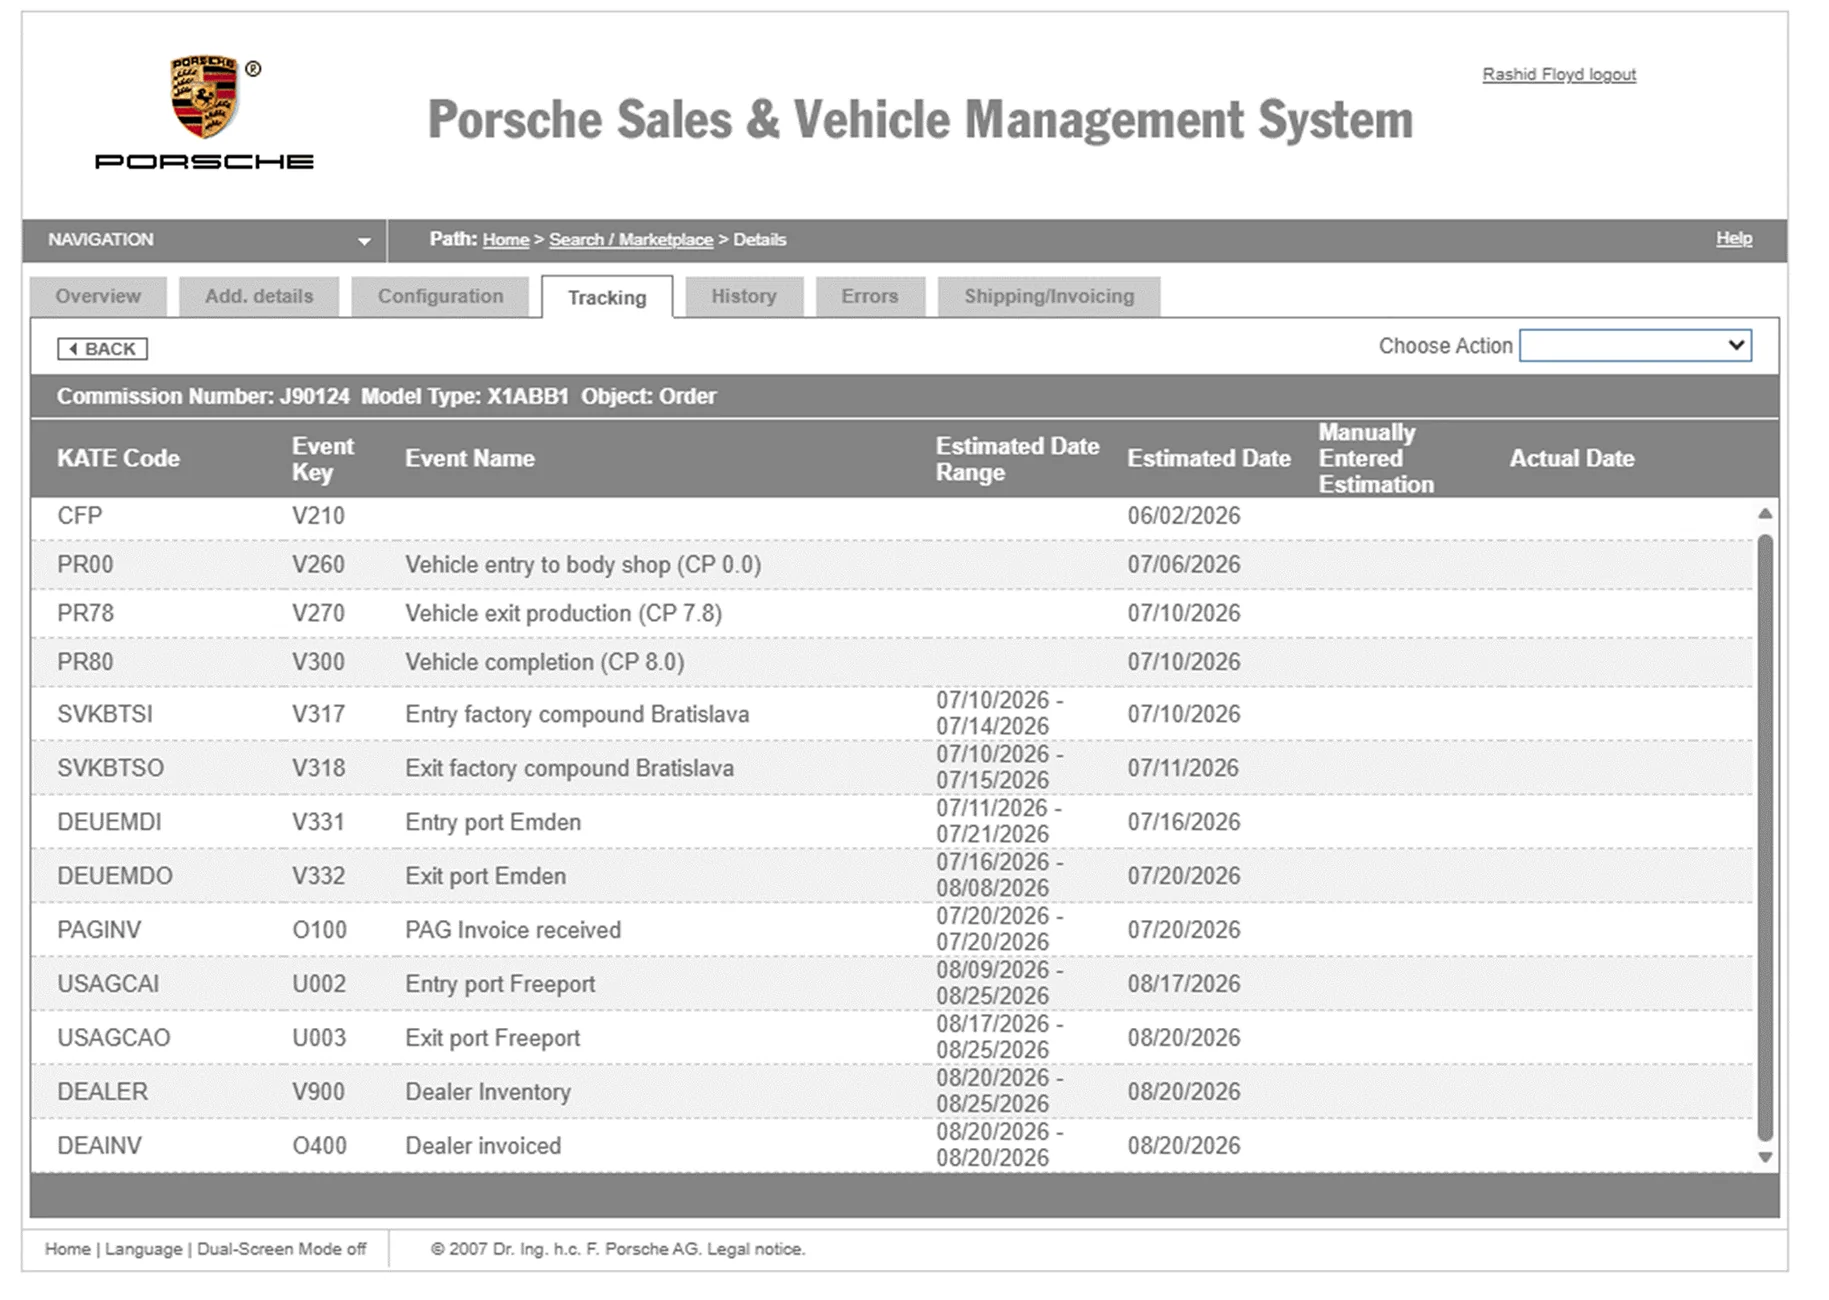Click PAG Invoice received event
This screenshot has width=1829, height=1300.
click(x=513, y=931)
